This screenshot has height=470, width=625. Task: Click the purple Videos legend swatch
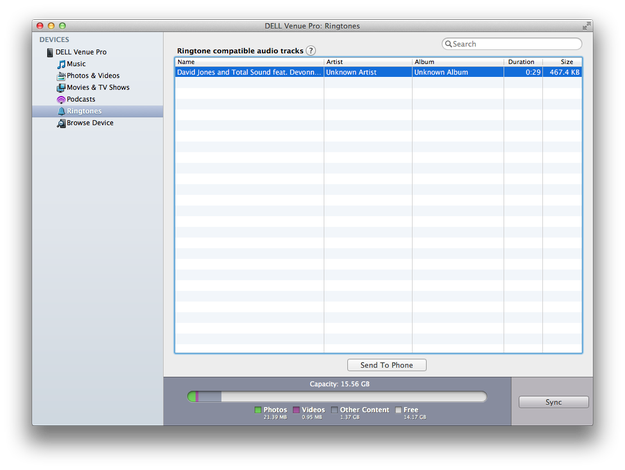296,410
